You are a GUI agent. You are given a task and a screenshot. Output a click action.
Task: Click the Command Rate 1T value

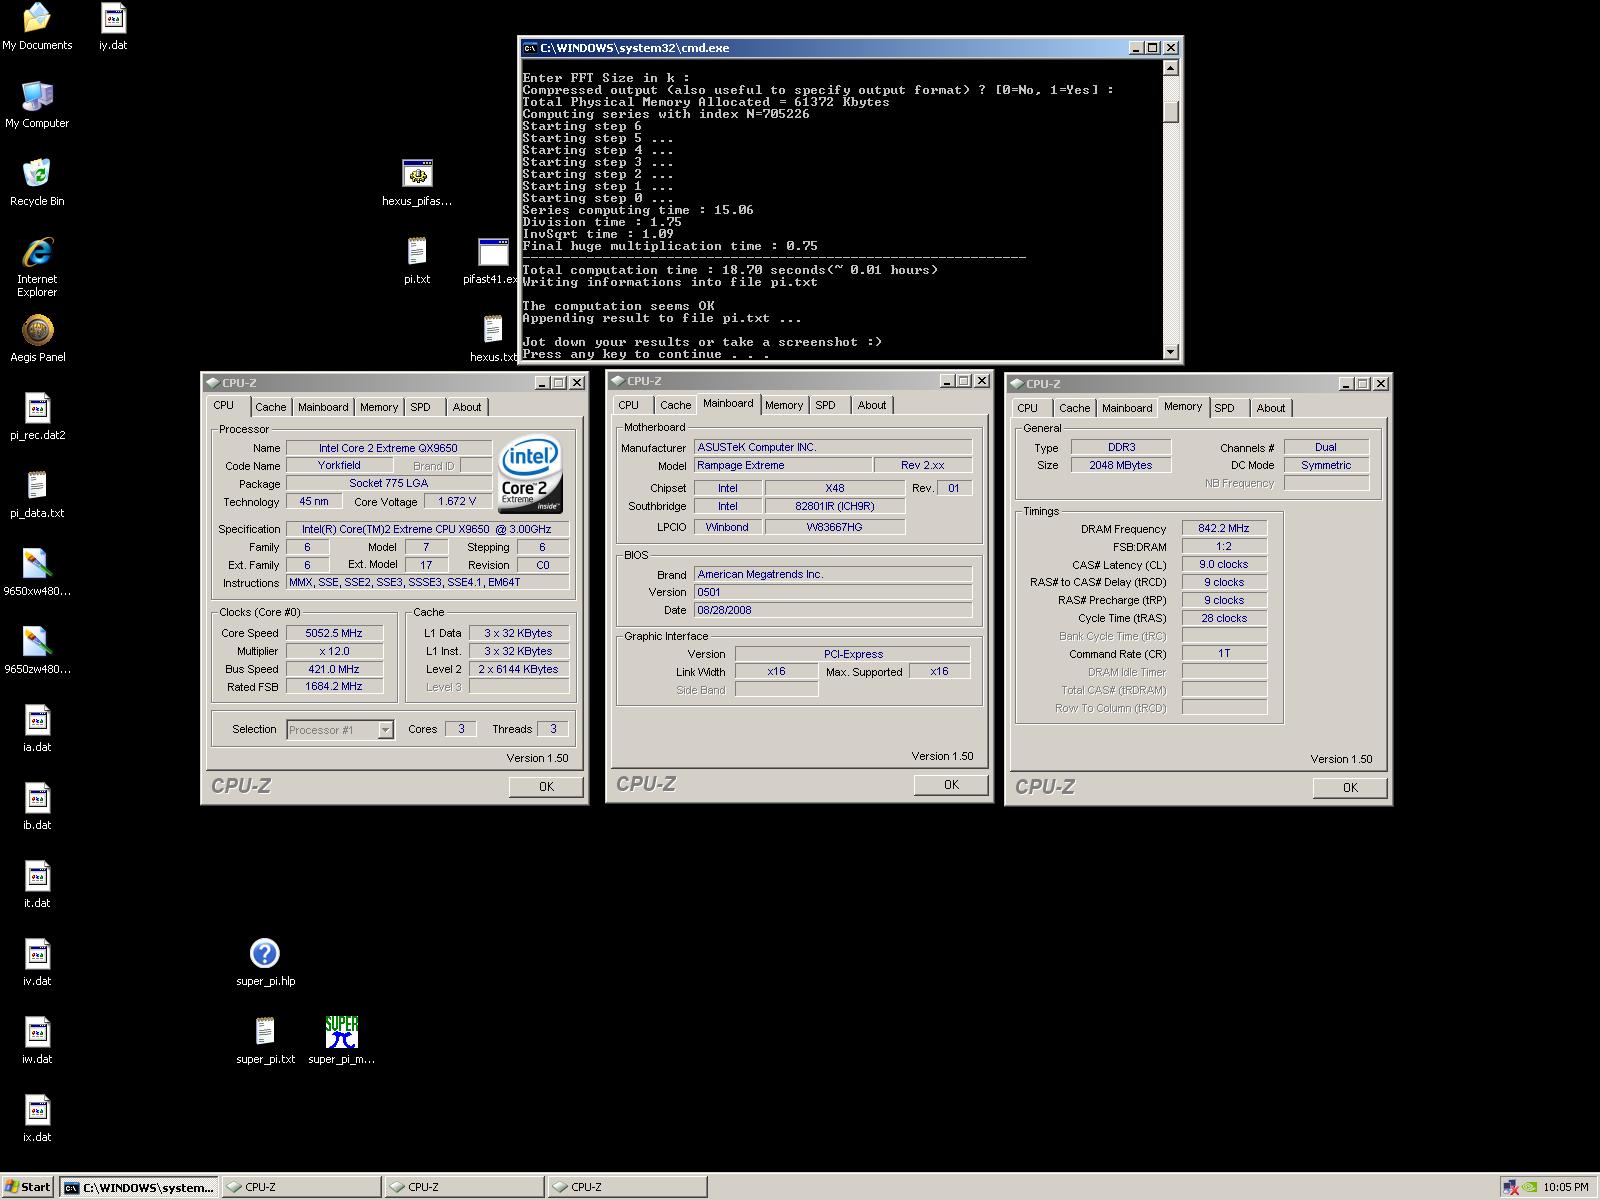pyautogui.click(x=1224, y=653)
